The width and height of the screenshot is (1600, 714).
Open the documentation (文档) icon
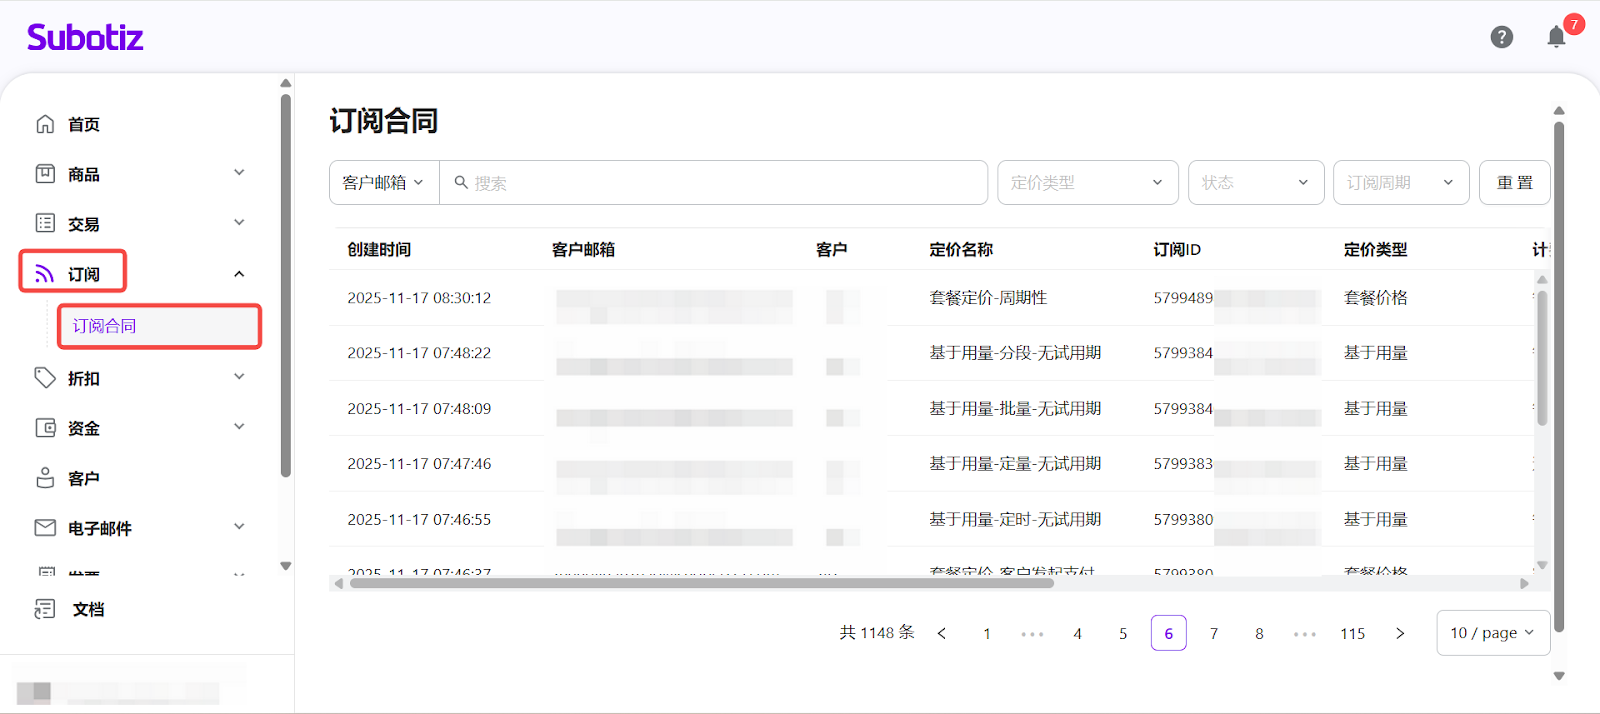coord(45,609)
